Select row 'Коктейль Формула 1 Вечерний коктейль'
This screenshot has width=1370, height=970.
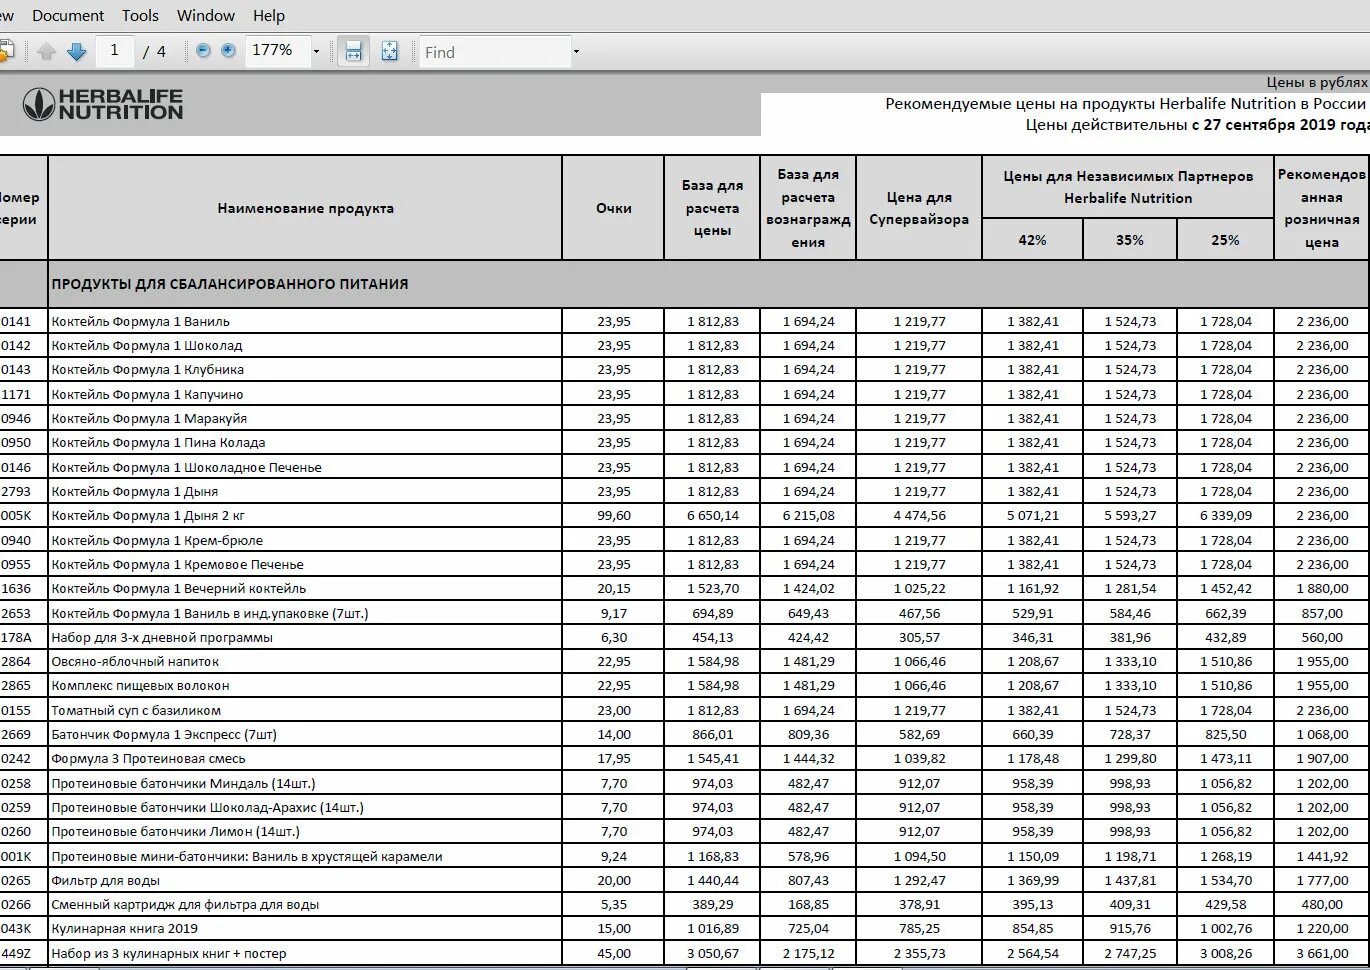[684, 588]
